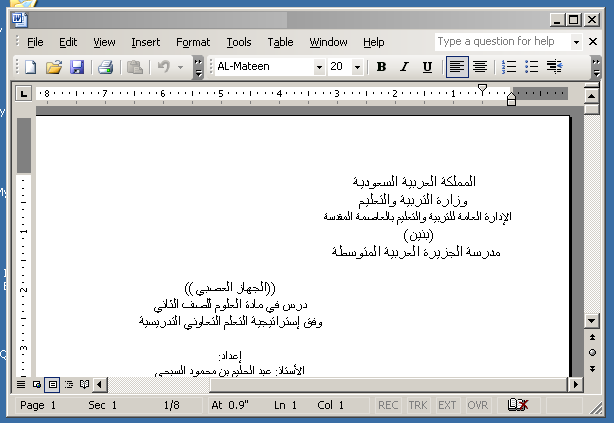Open the Table menu
The height and width of the screenshot is (423, 614).
(280, 42)
